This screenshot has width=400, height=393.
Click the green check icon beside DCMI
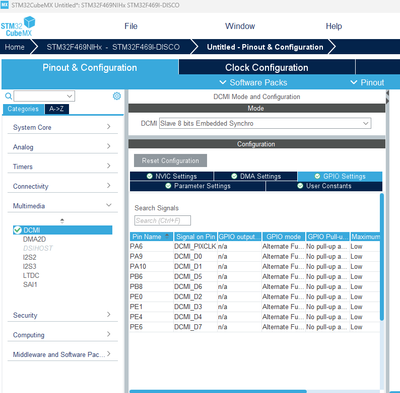pyautogui.click(x=18, y=230)
